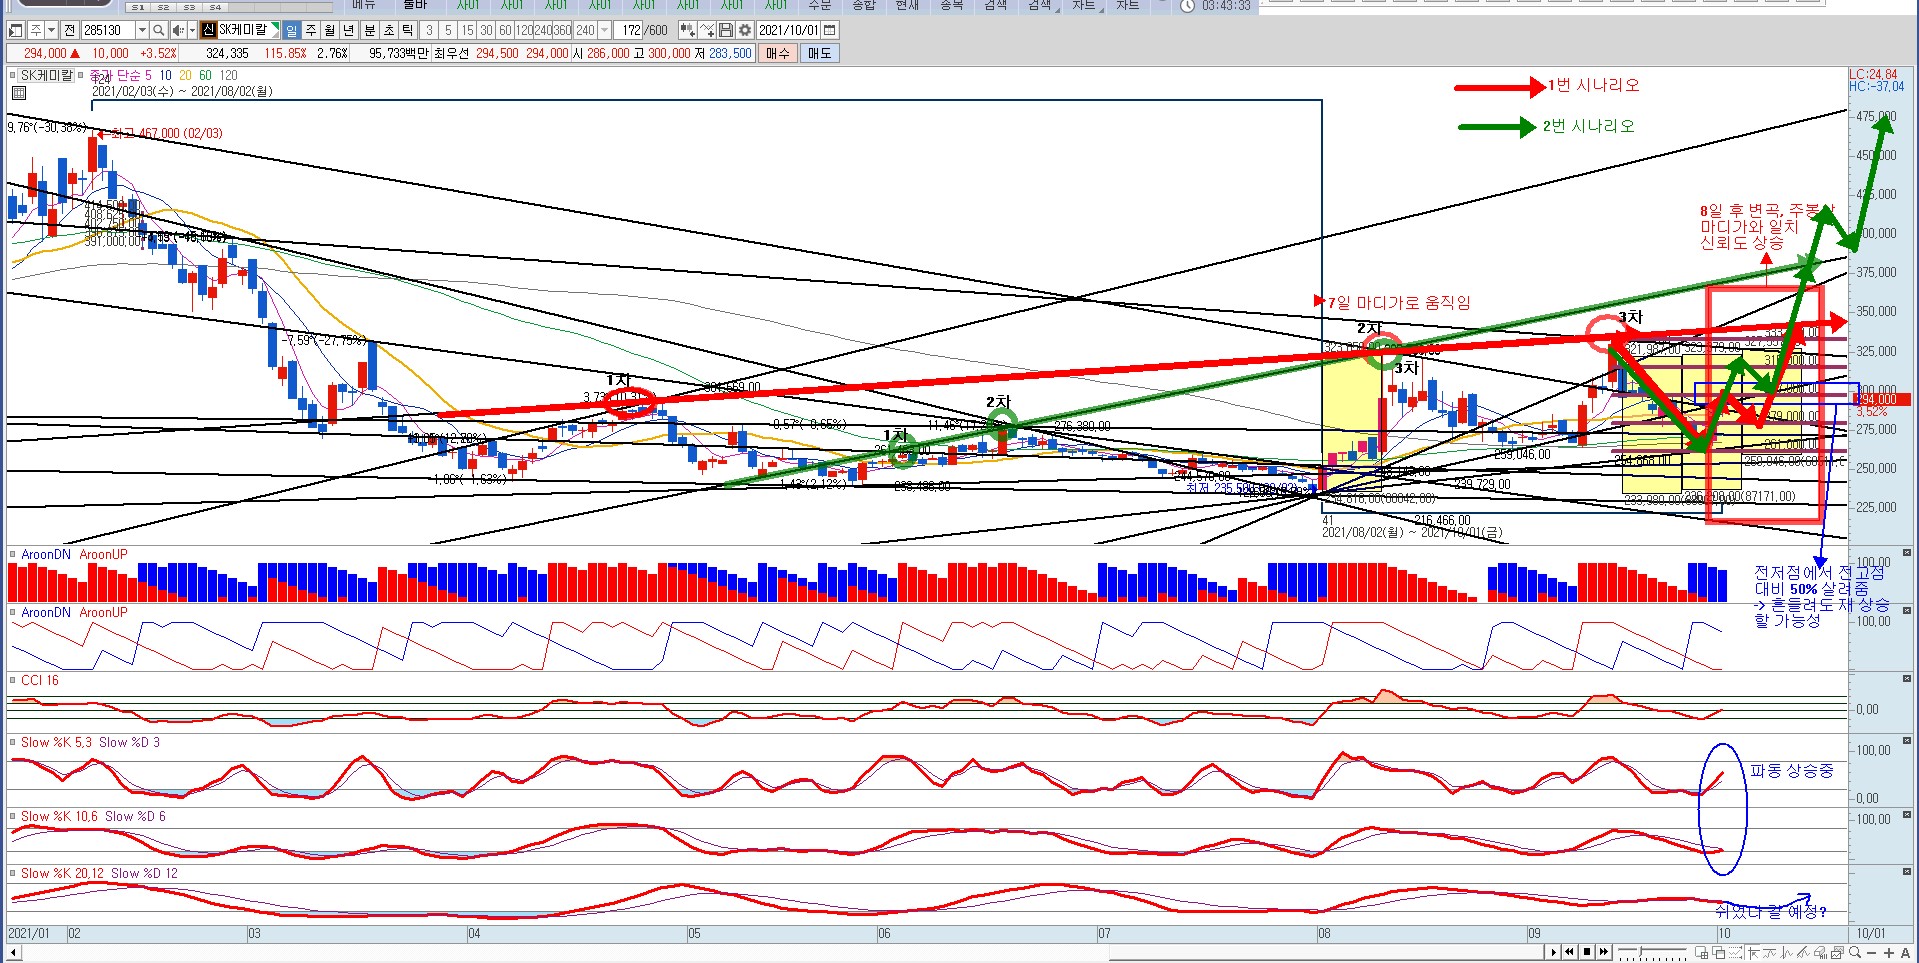Expand the stock code 285130 dropdown
Viewport: 1919px width, 963px height.
(x=141, y=30)
